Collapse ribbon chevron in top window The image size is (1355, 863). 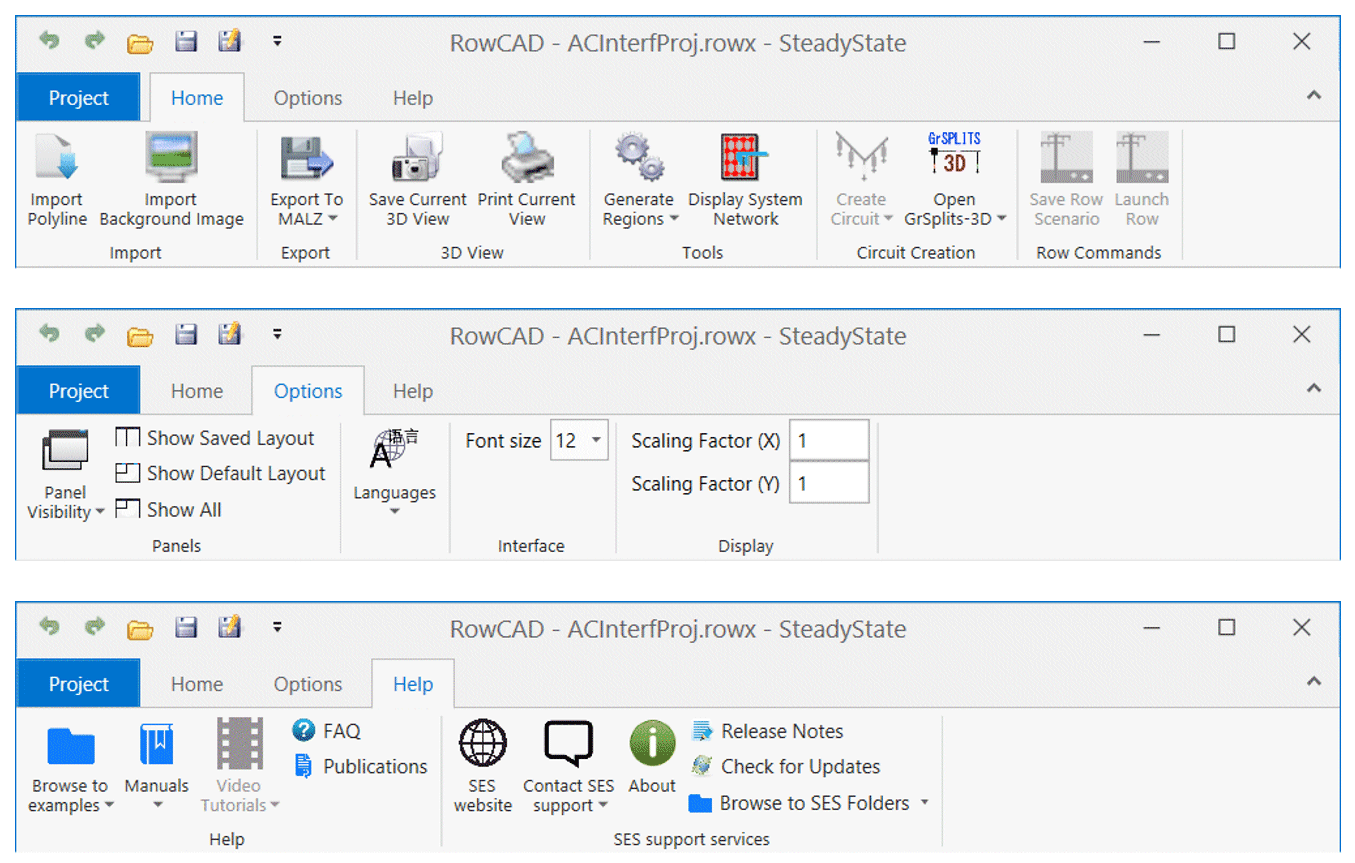click(1314, 96)
